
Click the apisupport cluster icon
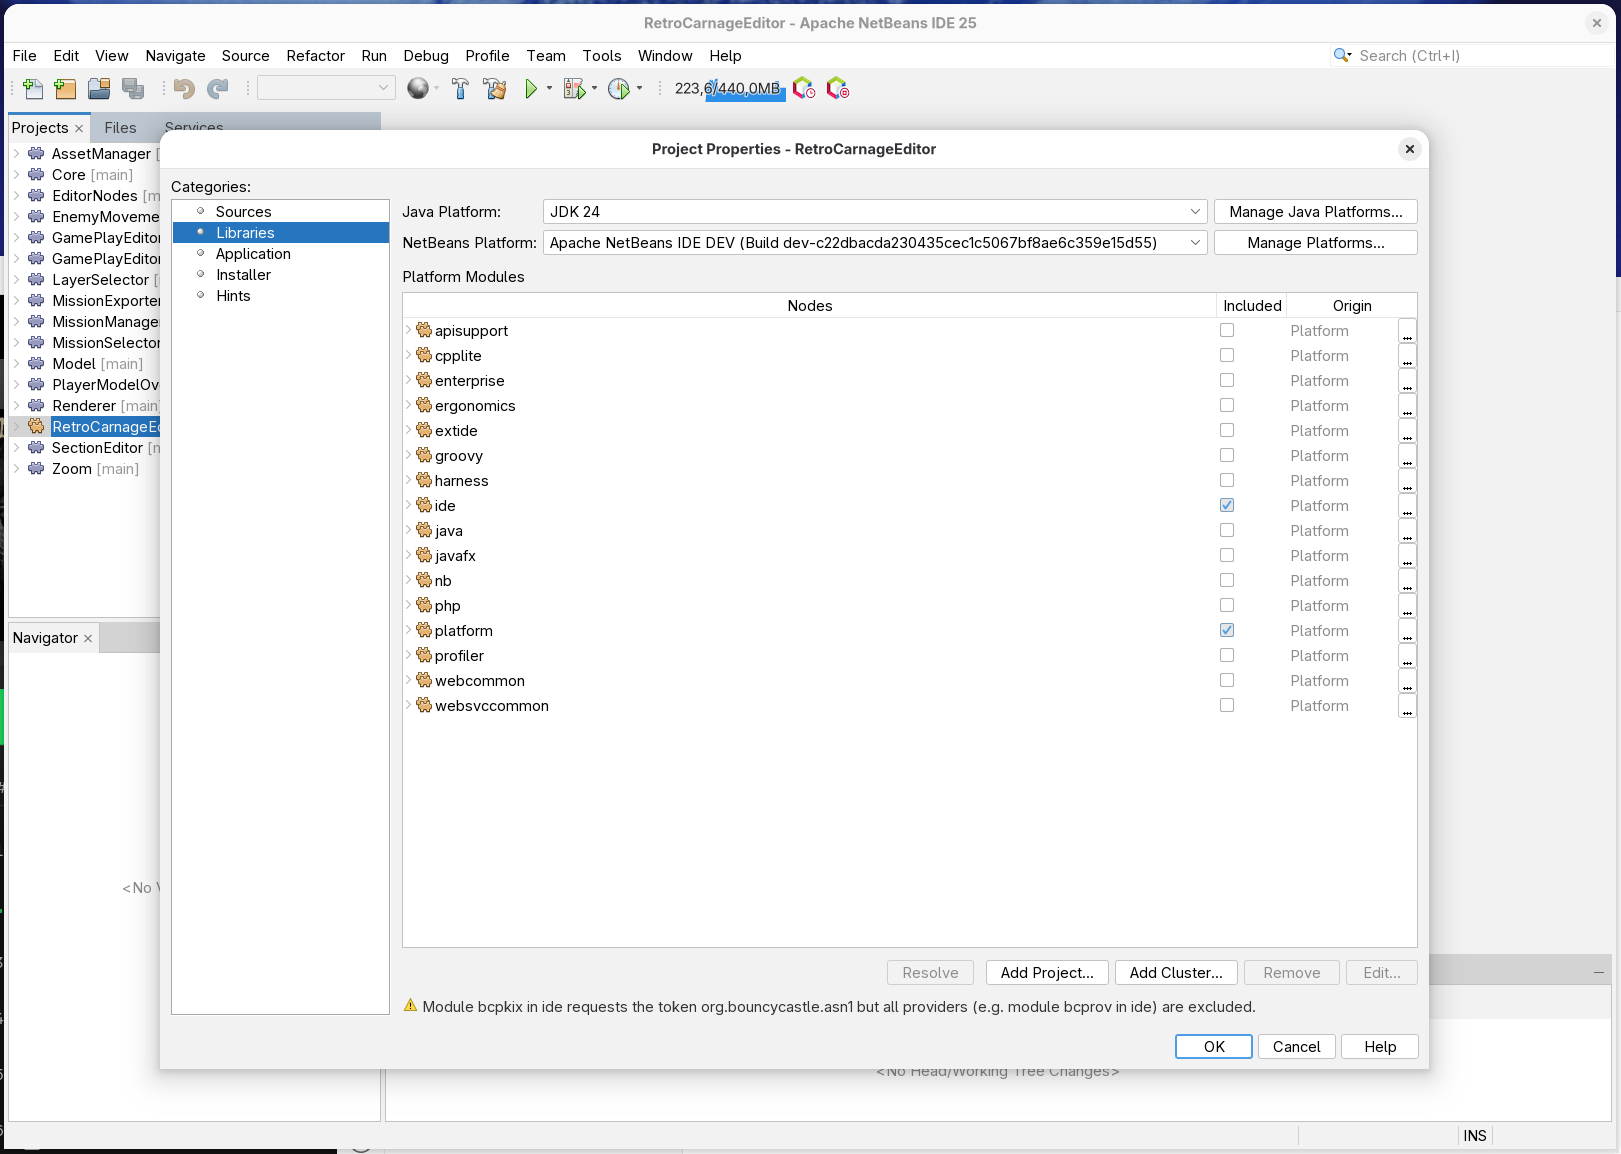tap(424, 330)
